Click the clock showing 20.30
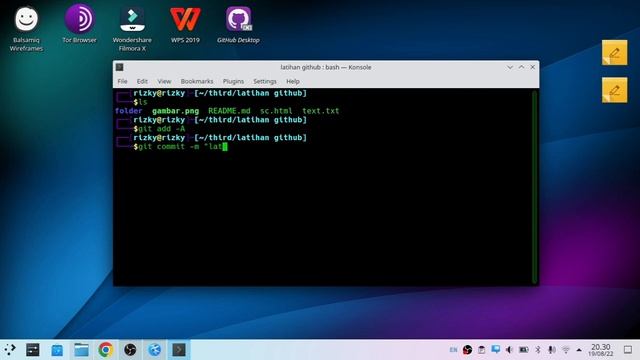The height and width of the screenshot is (360, 640). pyautogui.click(x=600, y=350)
